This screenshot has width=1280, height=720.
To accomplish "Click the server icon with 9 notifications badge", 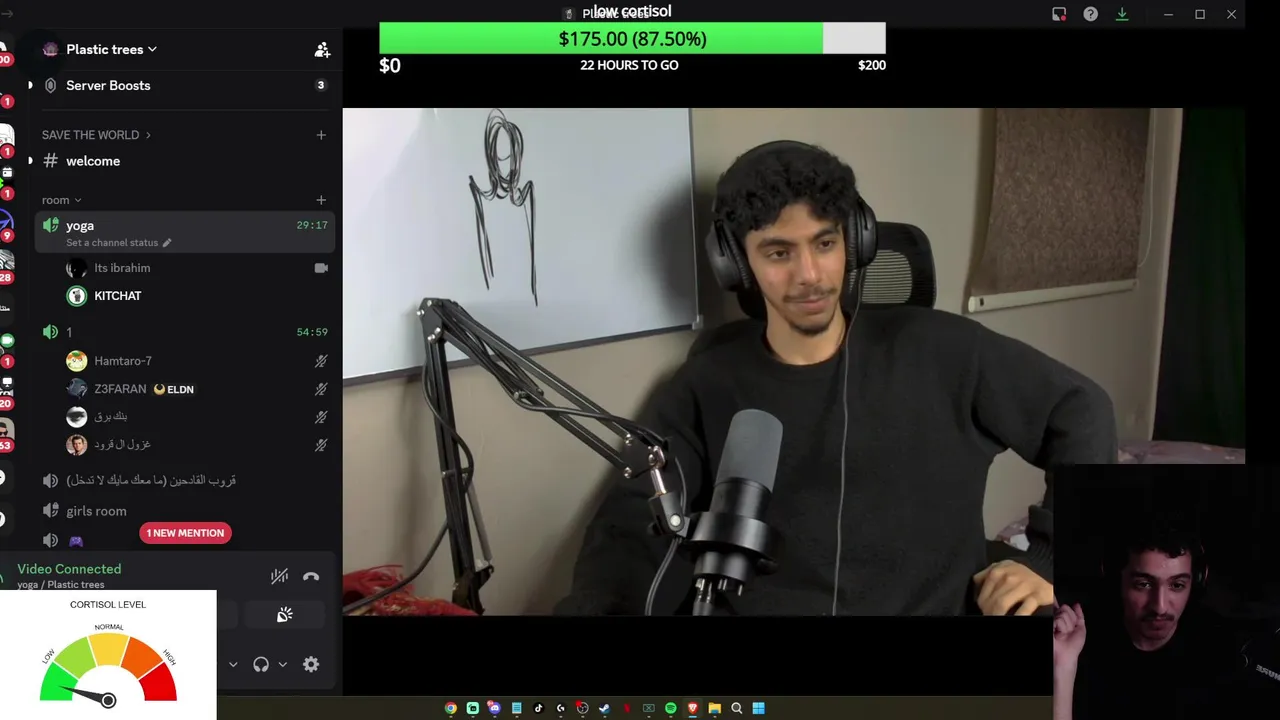I will (6, 224).
